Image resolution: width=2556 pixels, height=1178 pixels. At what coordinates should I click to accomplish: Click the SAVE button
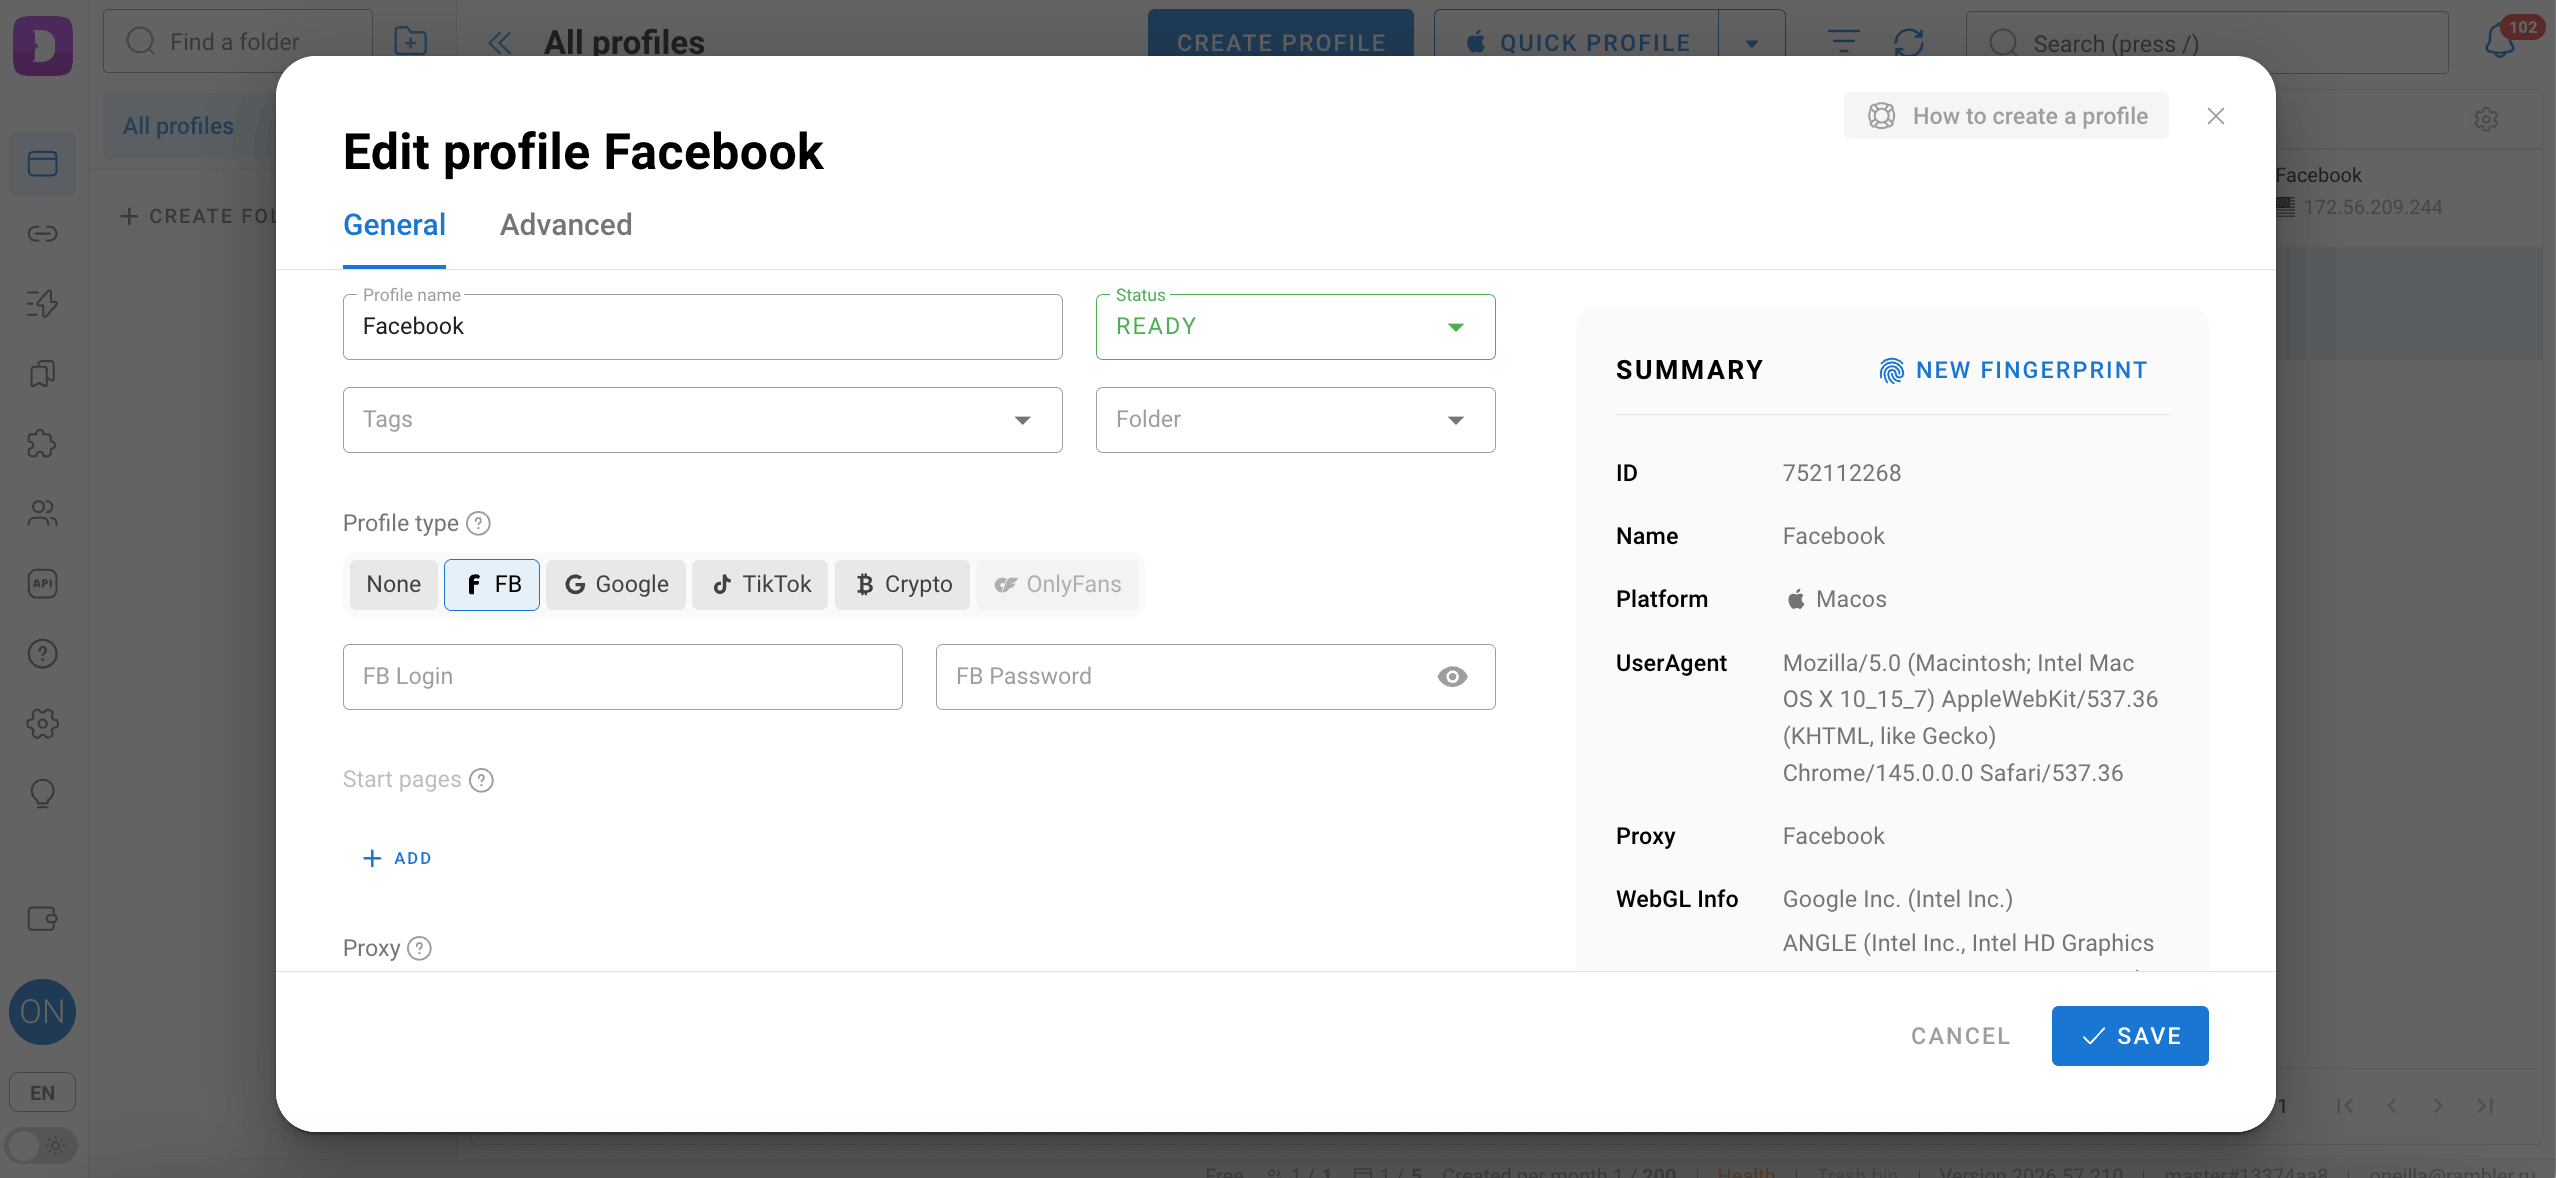click(2129, 1036)
